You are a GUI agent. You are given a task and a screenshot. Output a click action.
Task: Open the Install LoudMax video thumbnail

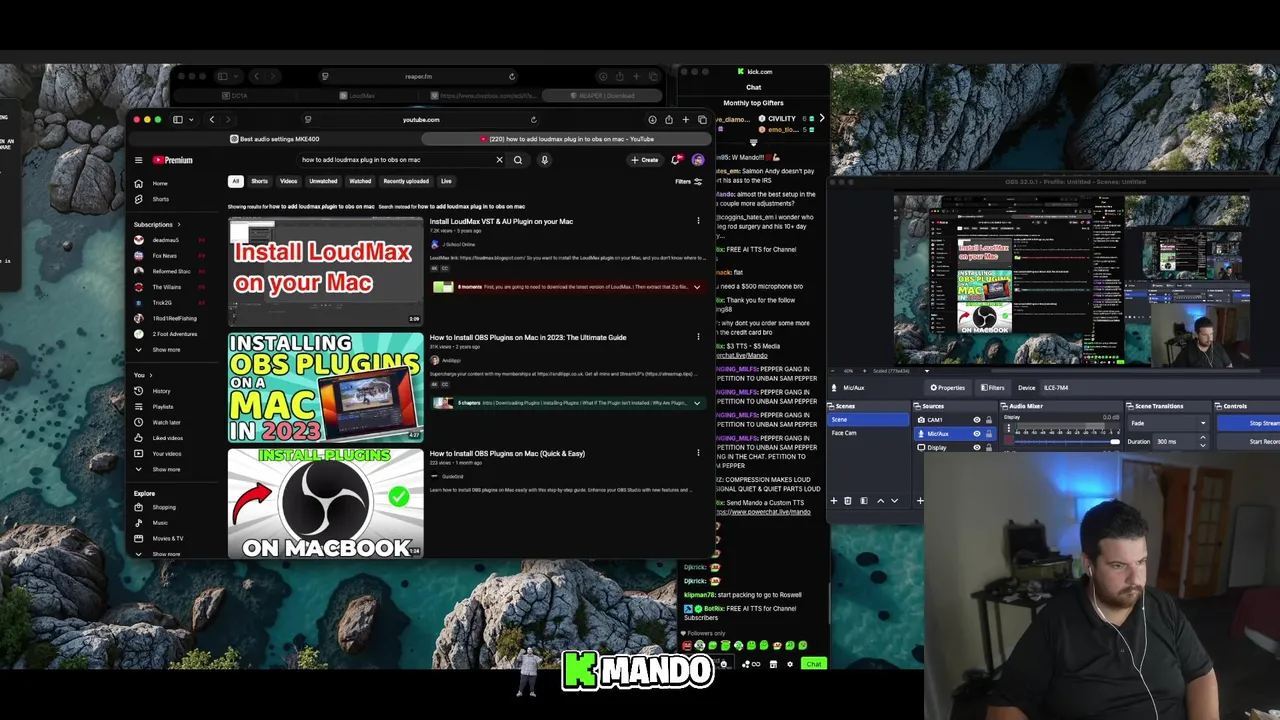point(325,271)
